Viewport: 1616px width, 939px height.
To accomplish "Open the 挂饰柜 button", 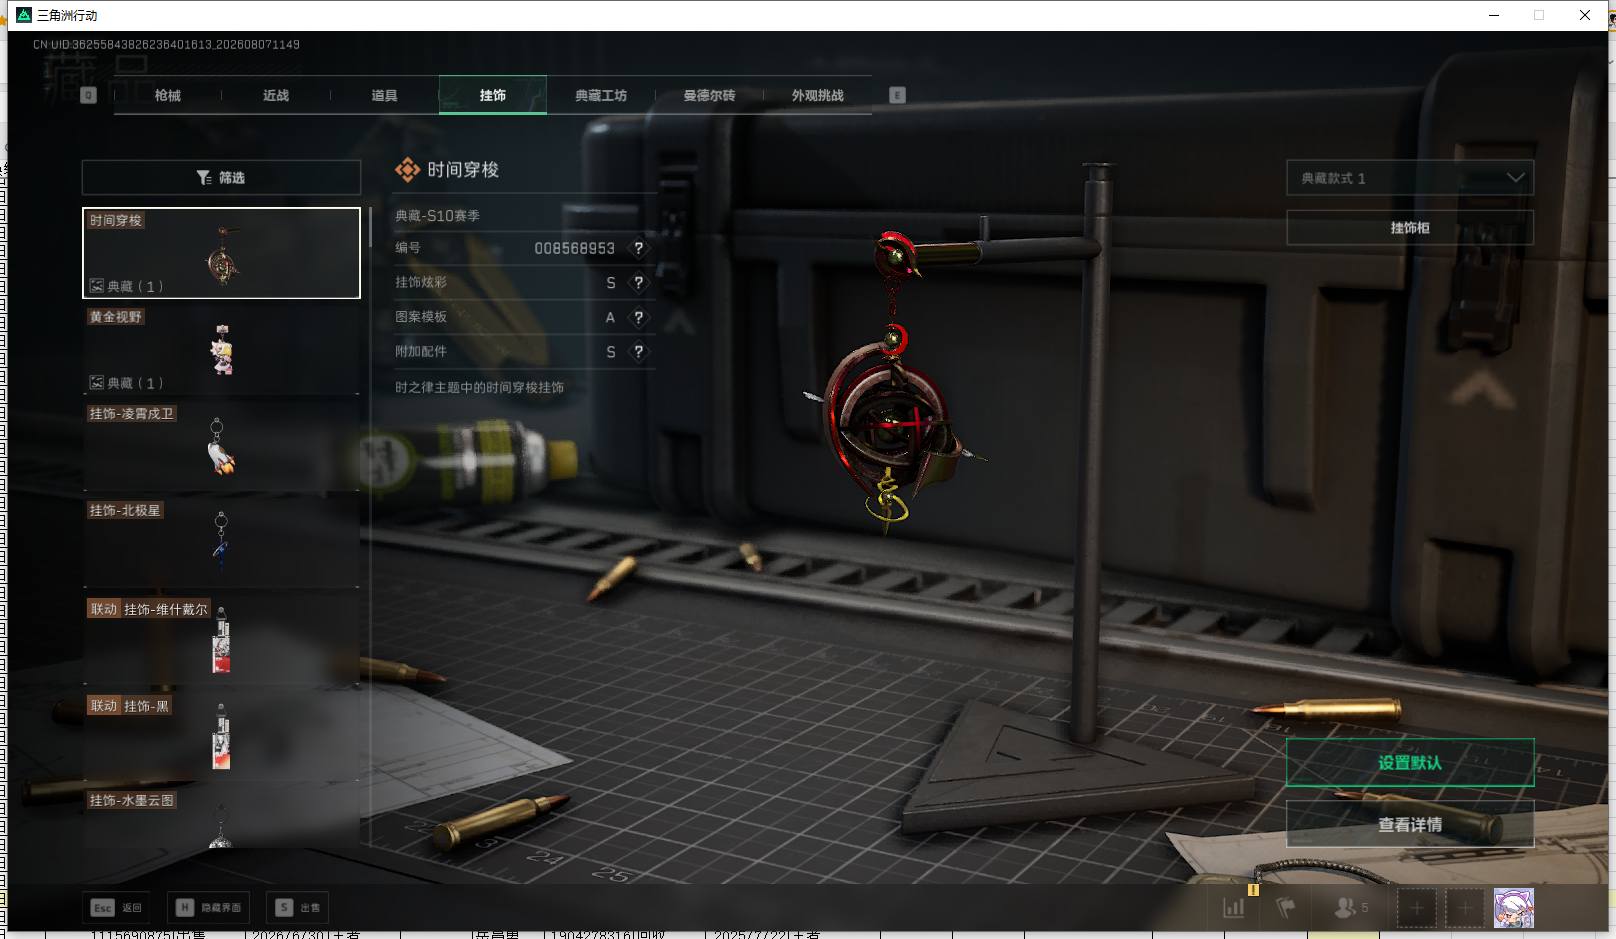I will [x=1410, y=228].
